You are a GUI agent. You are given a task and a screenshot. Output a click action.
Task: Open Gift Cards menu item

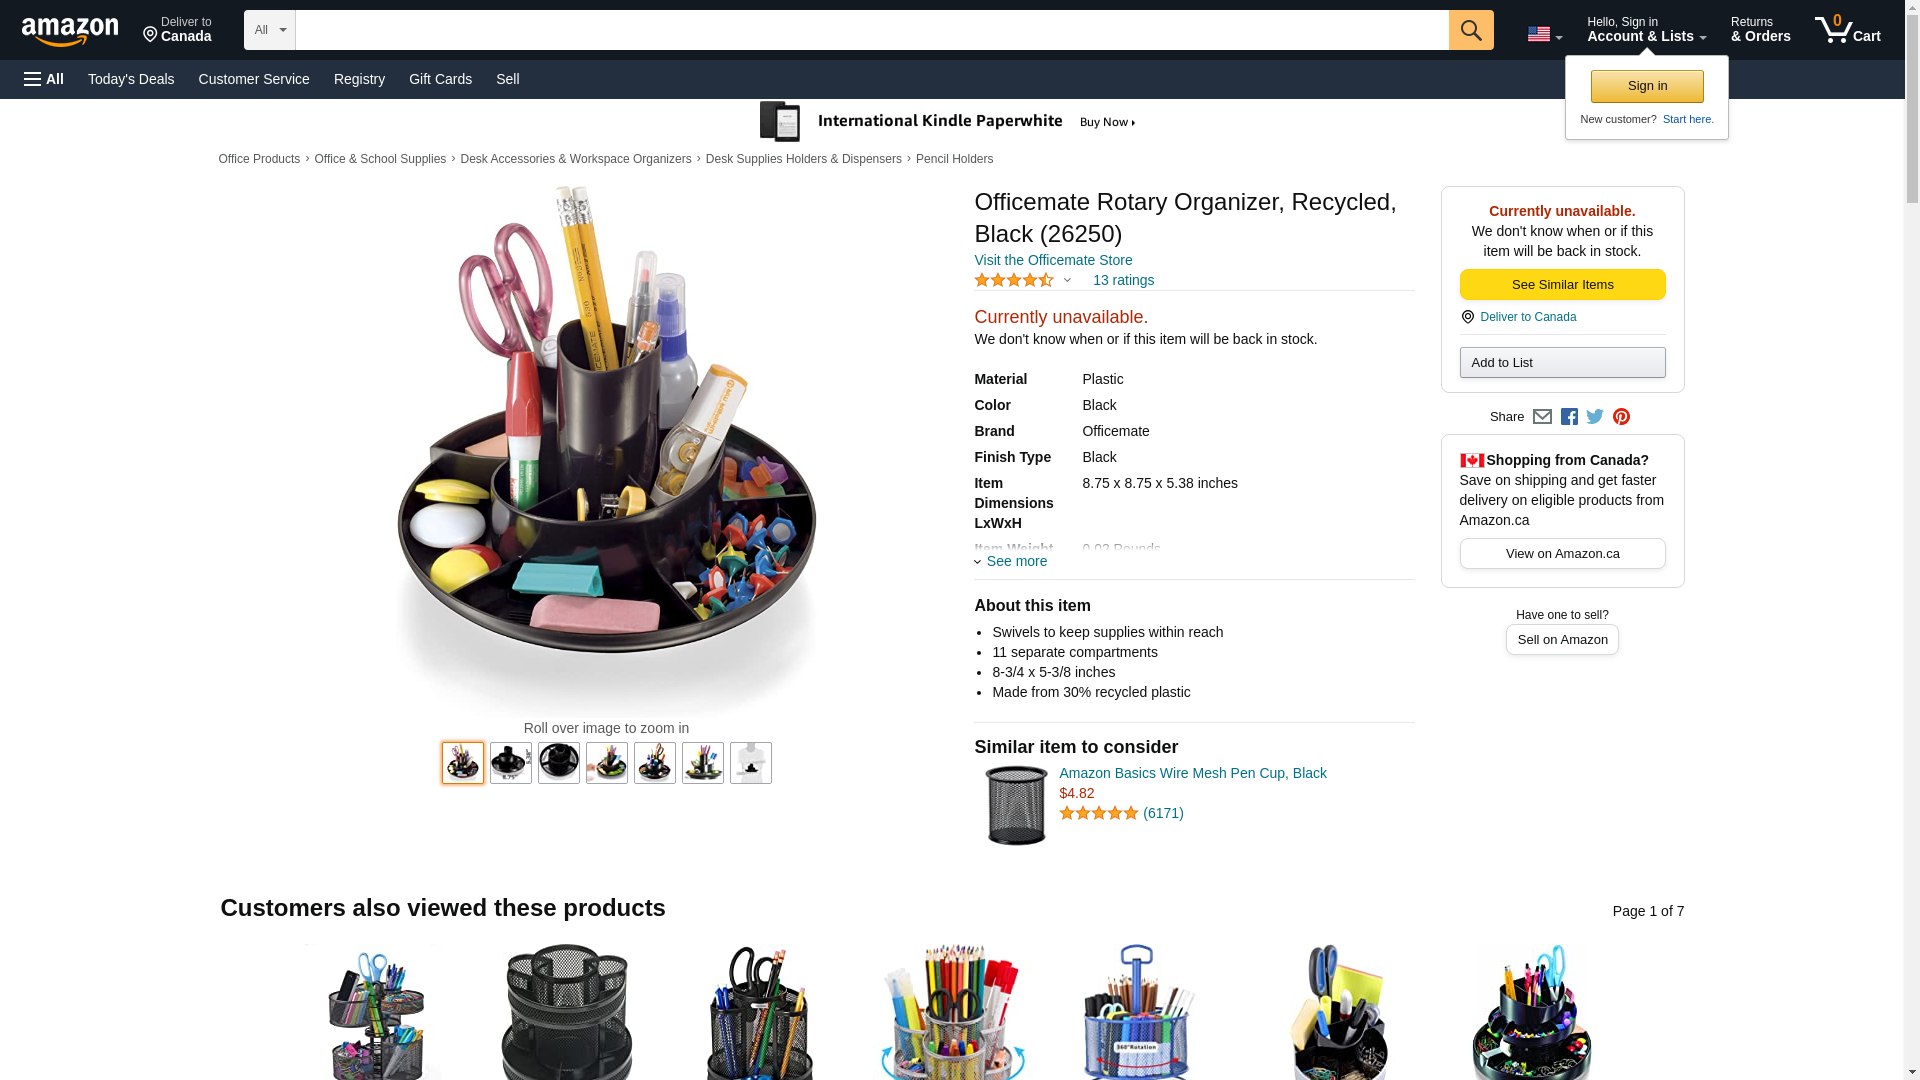click(440, 79)
